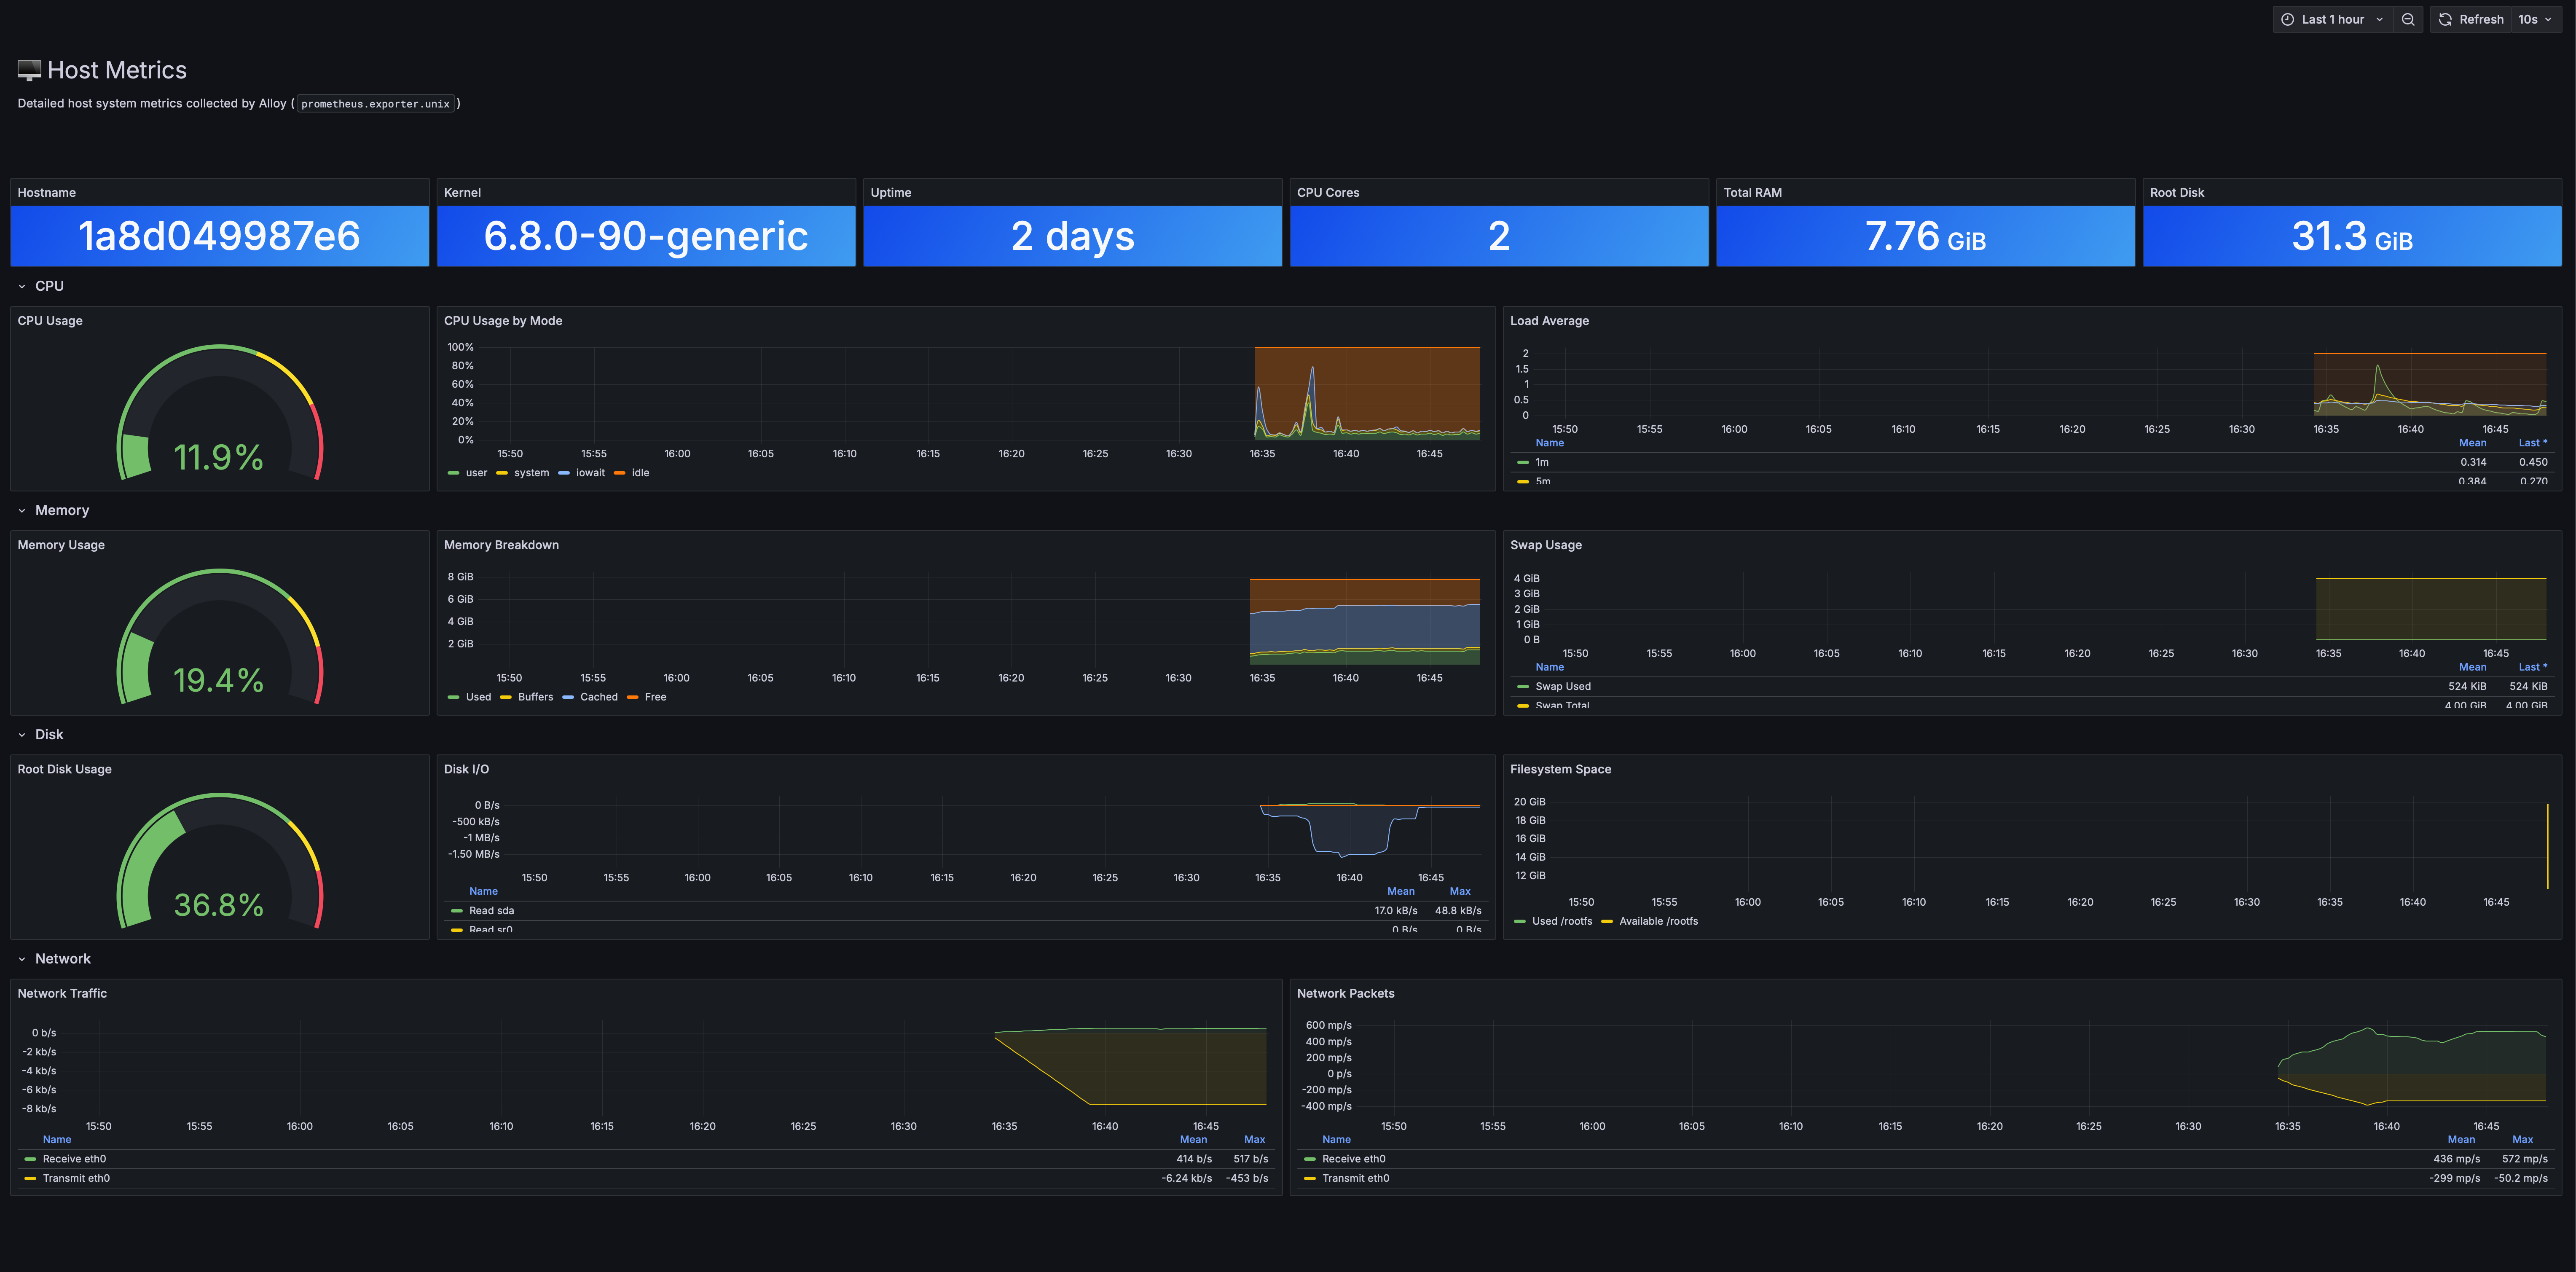Click the orange marker next to Free in Memory Breakdown
Image resolution: width=2576 pixels, height=1272 pixels.
[x=634, y=697]
